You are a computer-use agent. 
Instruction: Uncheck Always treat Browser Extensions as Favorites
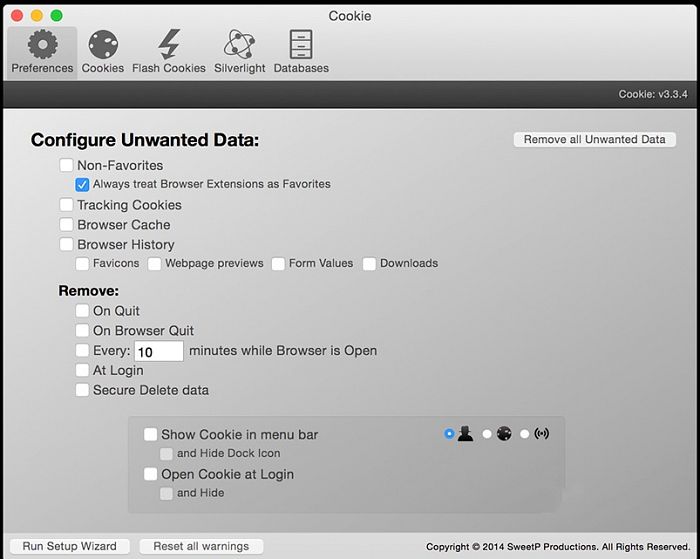82,185
